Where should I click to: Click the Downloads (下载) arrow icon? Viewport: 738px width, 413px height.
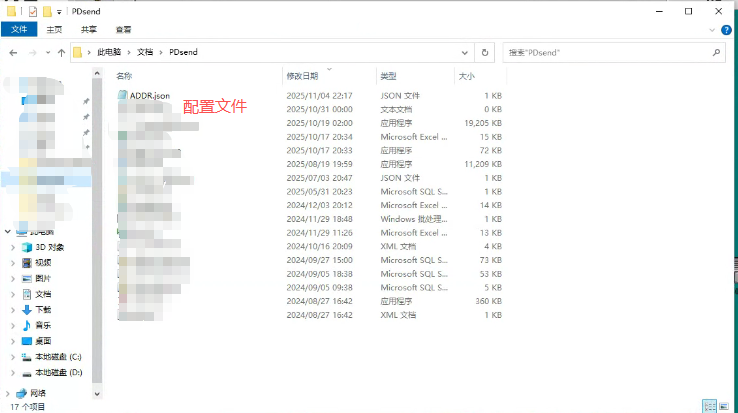click(x=27, y=310)
